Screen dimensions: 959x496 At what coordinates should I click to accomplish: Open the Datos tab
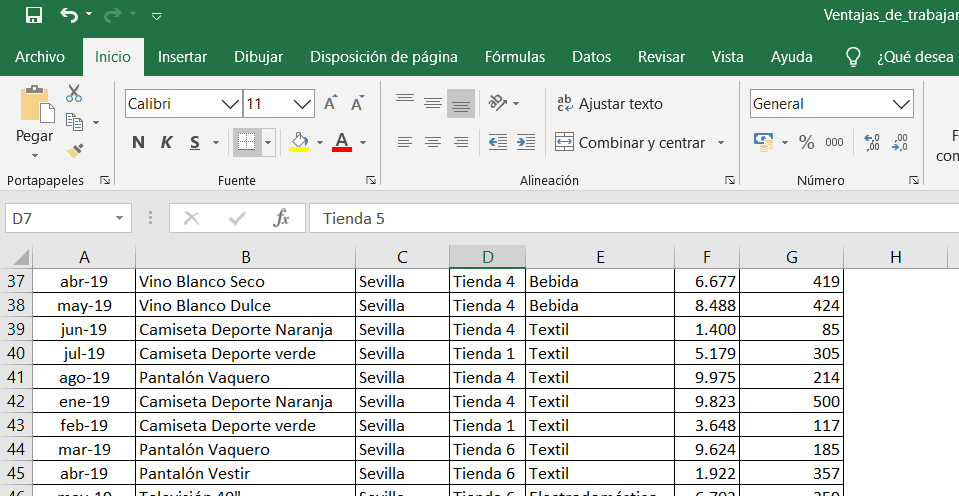click(x=591, y=57)
